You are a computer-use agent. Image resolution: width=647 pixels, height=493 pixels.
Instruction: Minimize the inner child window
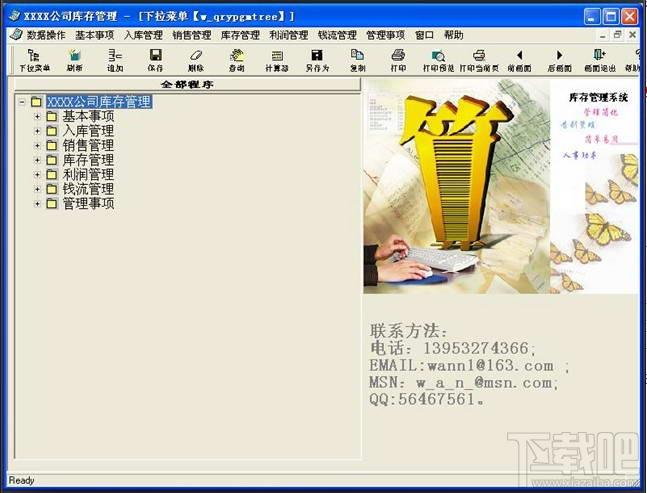603,35
